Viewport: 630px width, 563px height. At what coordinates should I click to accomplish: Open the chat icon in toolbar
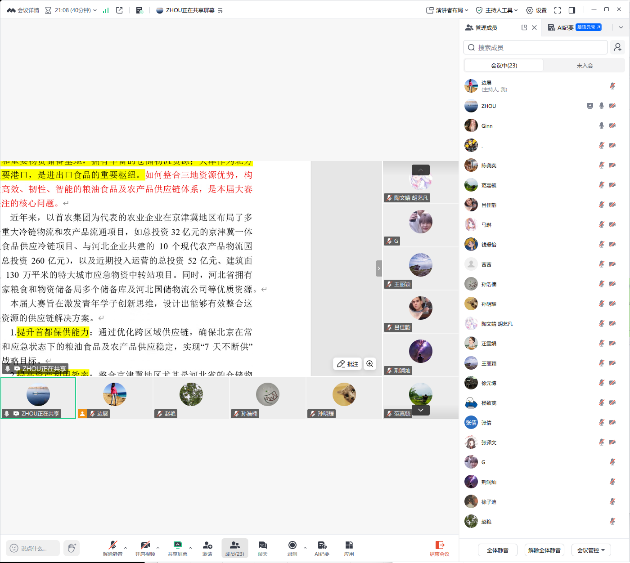tap(263, 546)
